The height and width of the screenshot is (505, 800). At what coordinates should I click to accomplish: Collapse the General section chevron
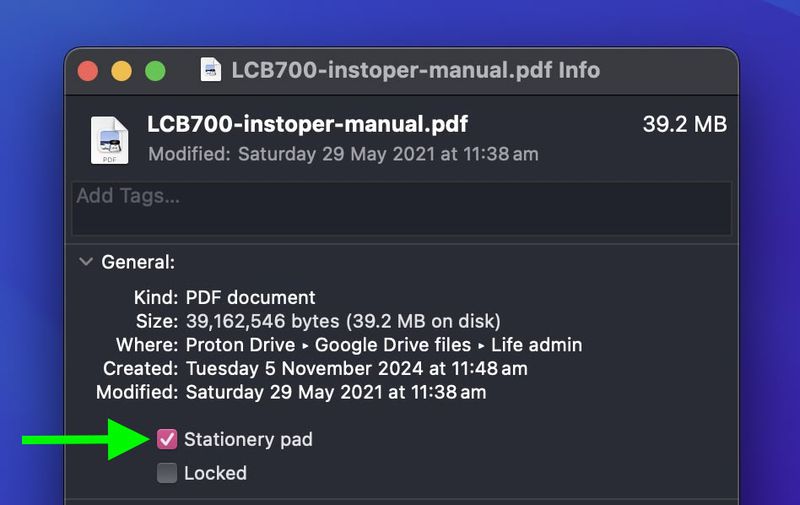pyautogui.click(x=86, y=262)
